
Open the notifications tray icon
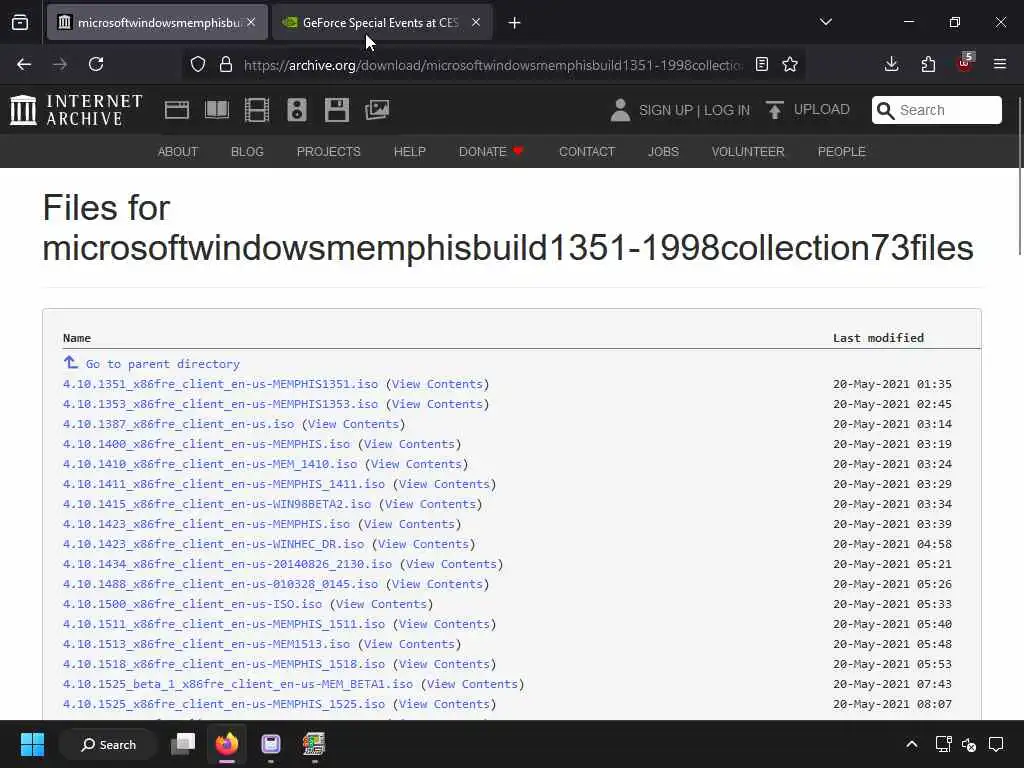click(996, 744)
